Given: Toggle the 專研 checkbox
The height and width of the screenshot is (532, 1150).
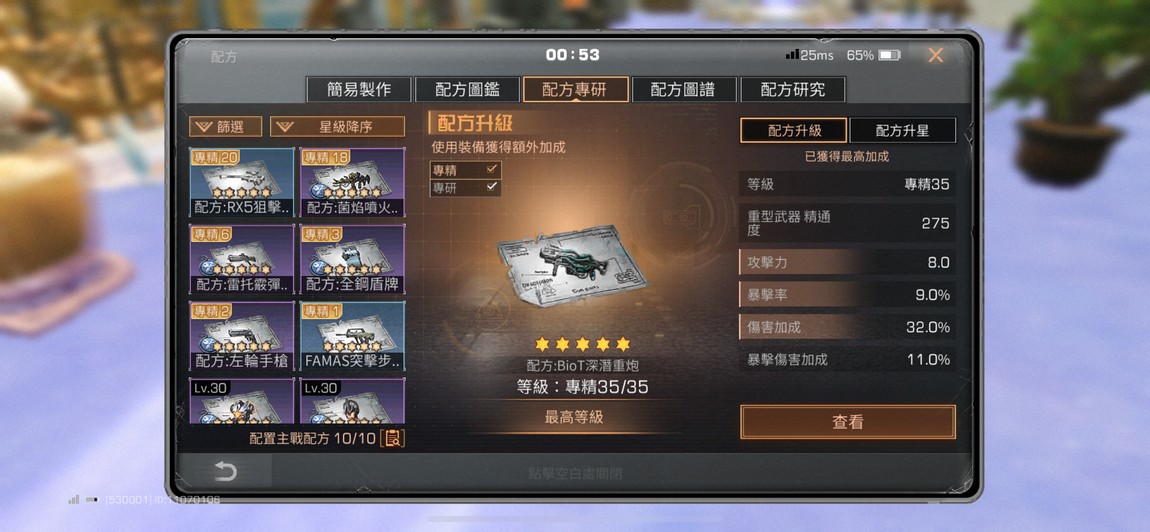Looking at the screenshot, I should 492,187.
